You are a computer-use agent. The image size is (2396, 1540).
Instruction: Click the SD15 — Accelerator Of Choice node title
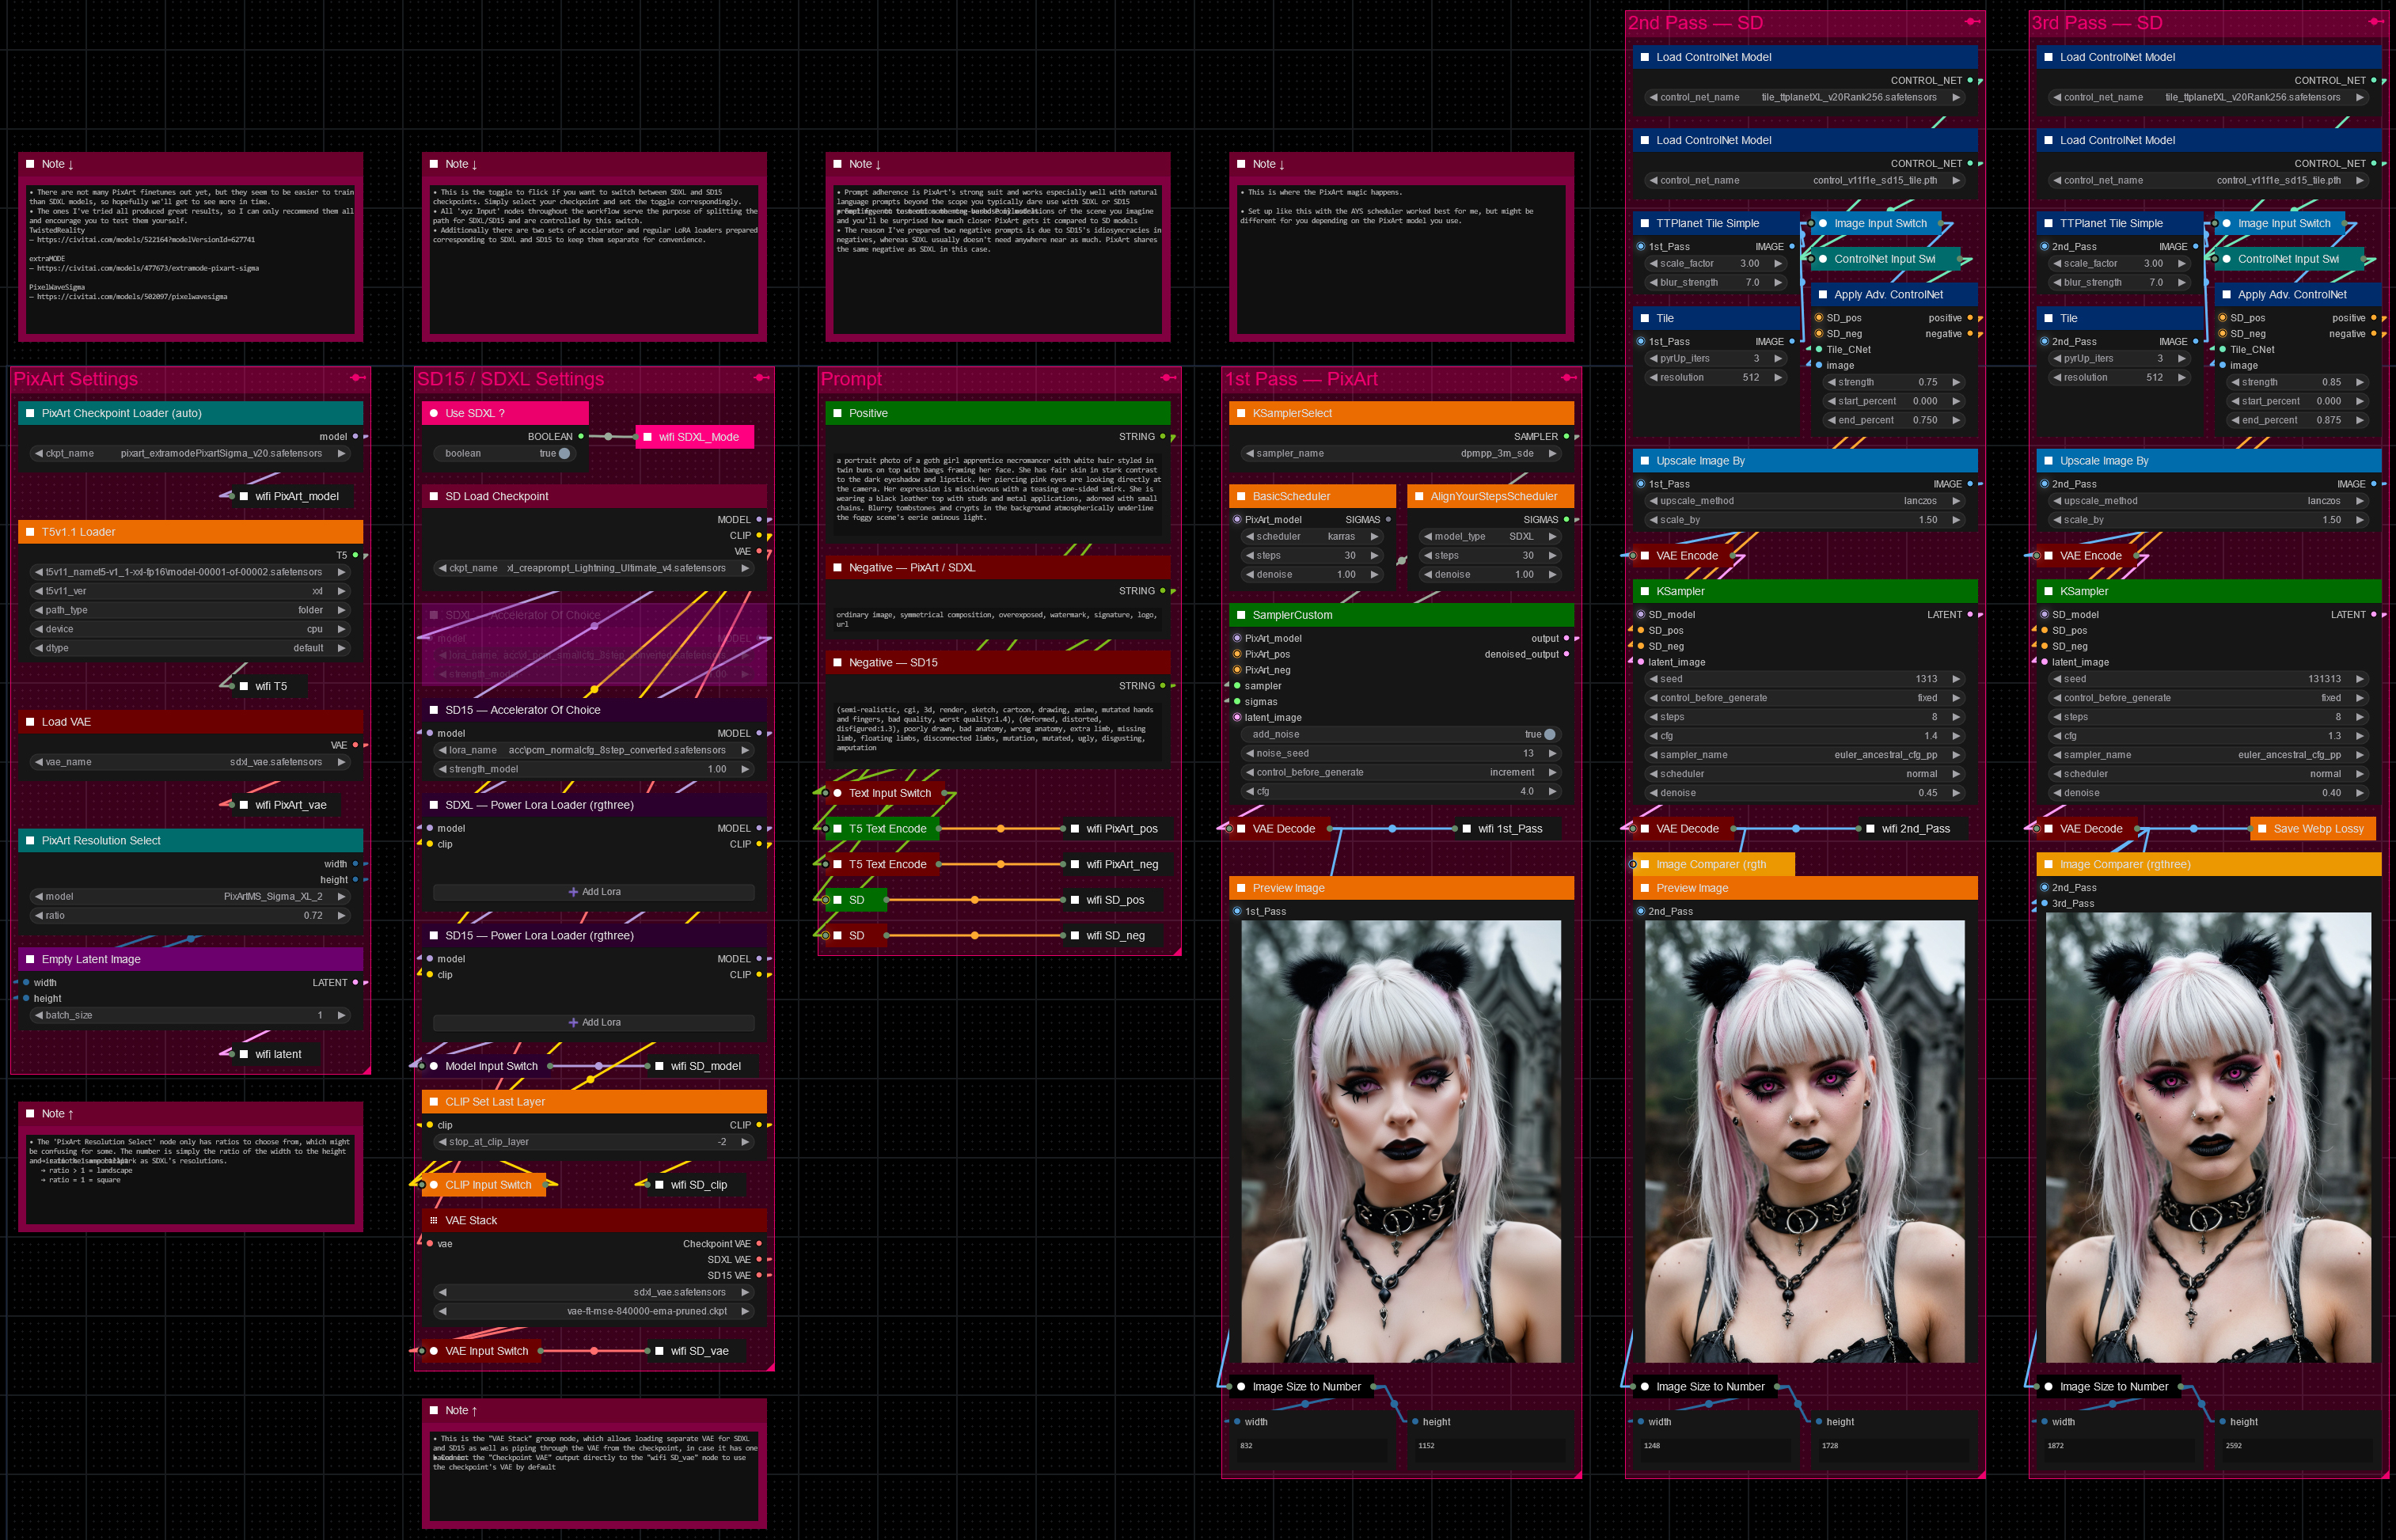tap(523, 710)
